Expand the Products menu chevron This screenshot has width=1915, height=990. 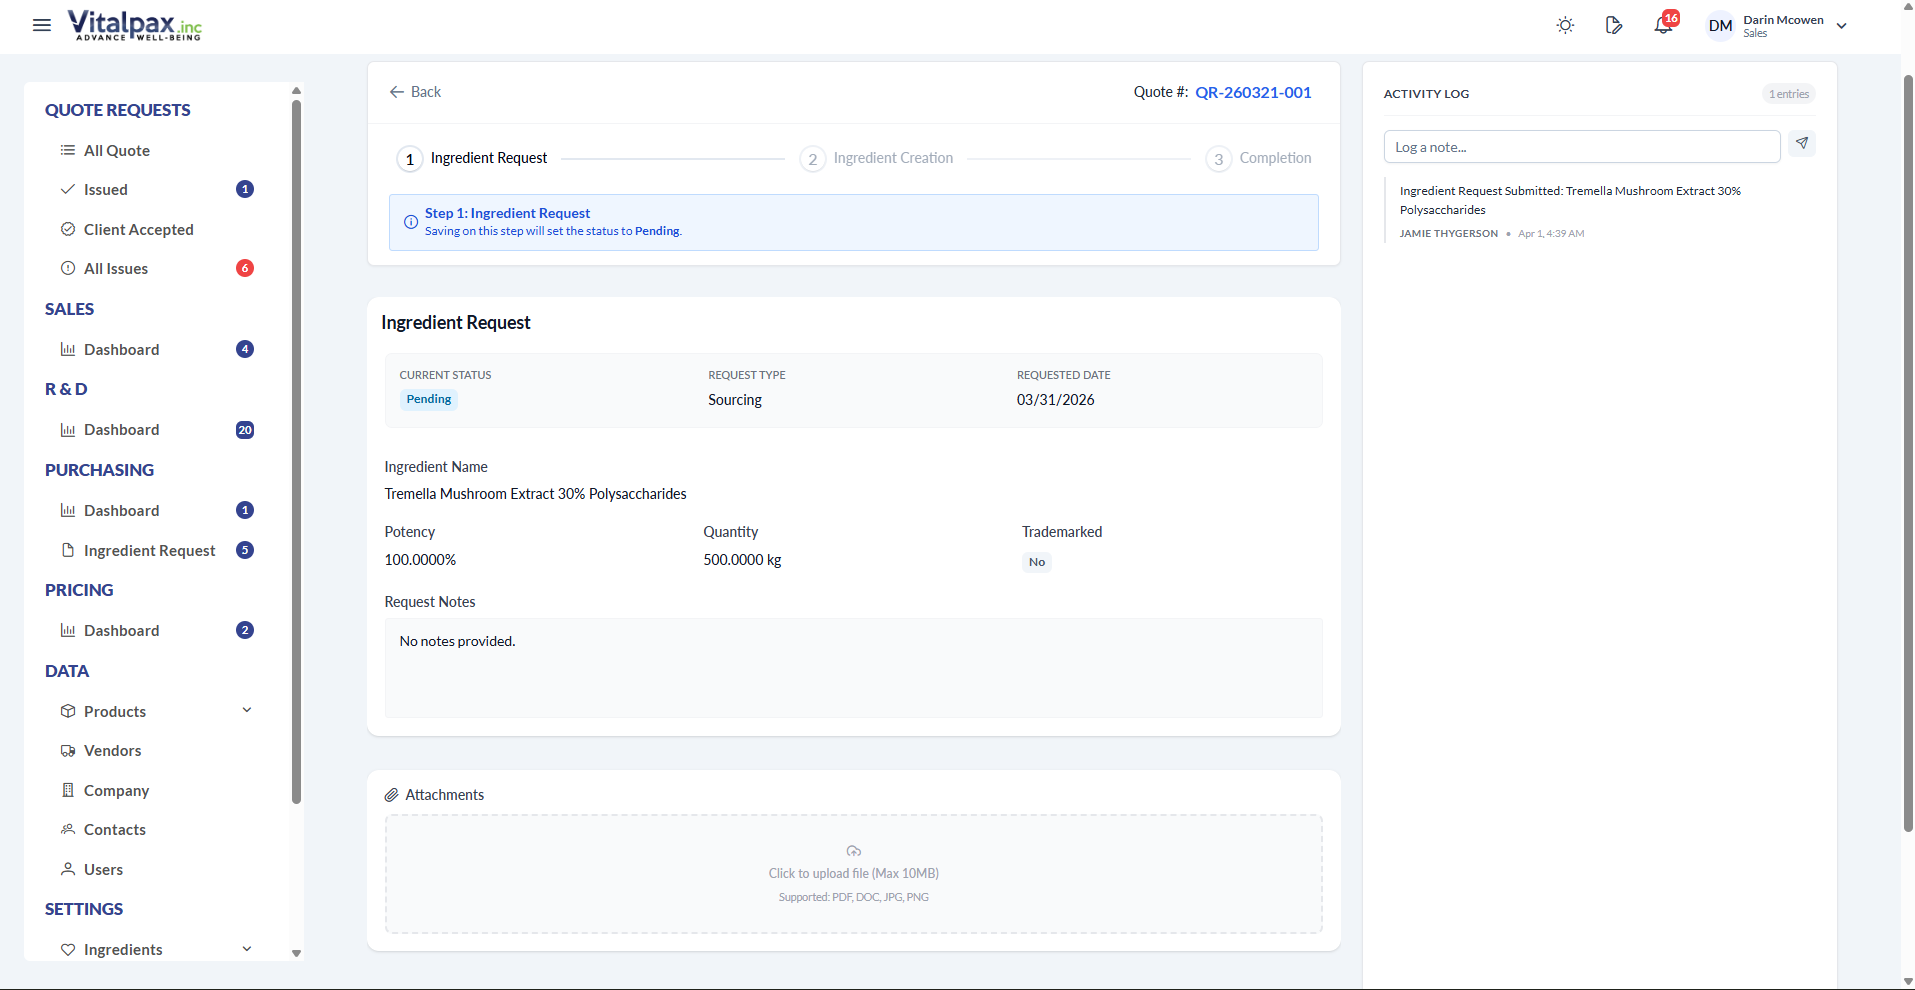(247, 710)
